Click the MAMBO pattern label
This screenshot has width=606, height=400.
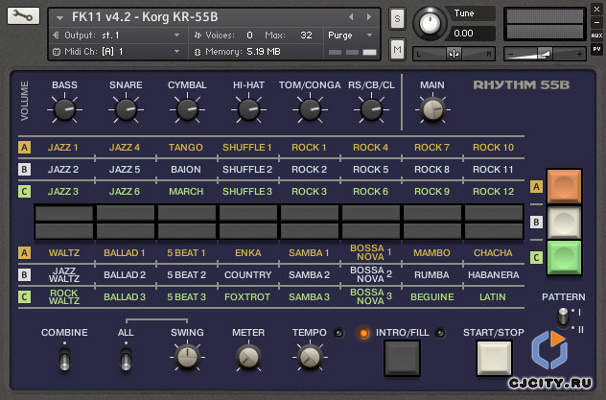coord(432,253)
